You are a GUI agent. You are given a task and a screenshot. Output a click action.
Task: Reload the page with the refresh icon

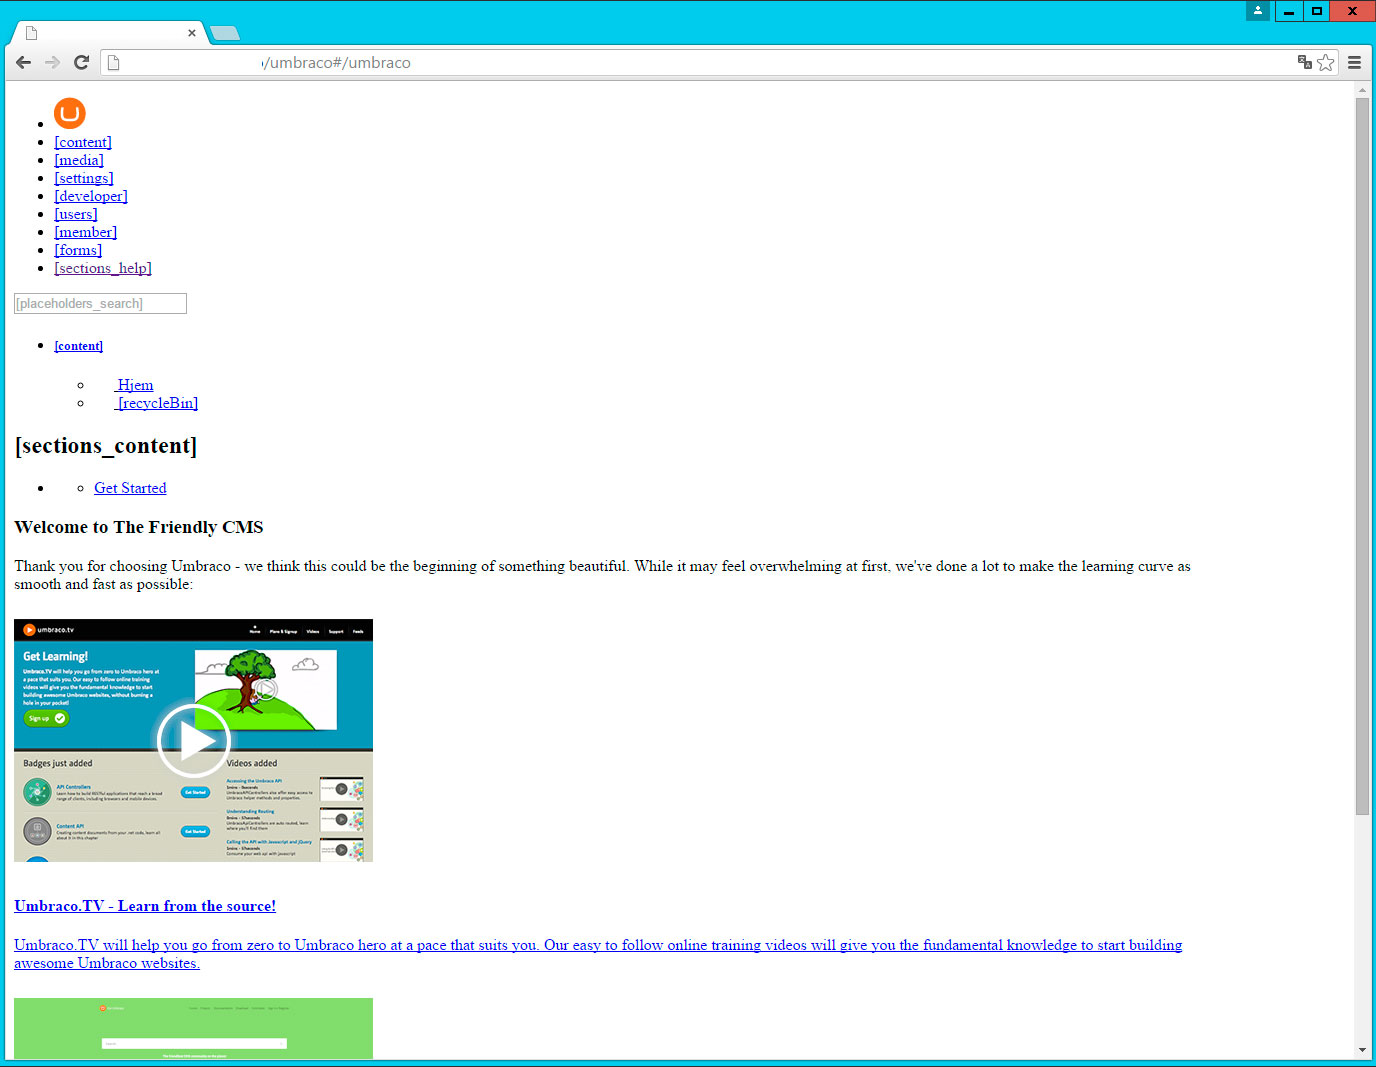click(82, 62)
